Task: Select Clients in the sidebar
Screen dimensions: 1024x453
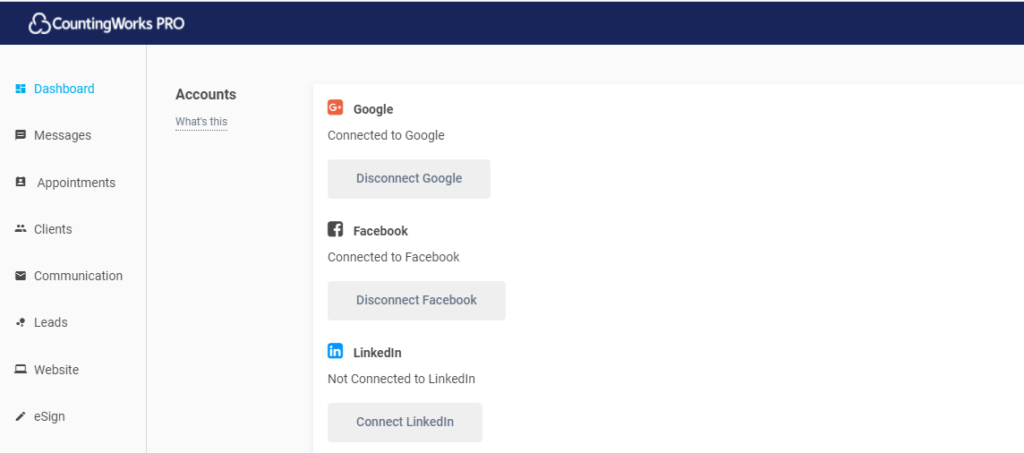Action: pos(53,229)
